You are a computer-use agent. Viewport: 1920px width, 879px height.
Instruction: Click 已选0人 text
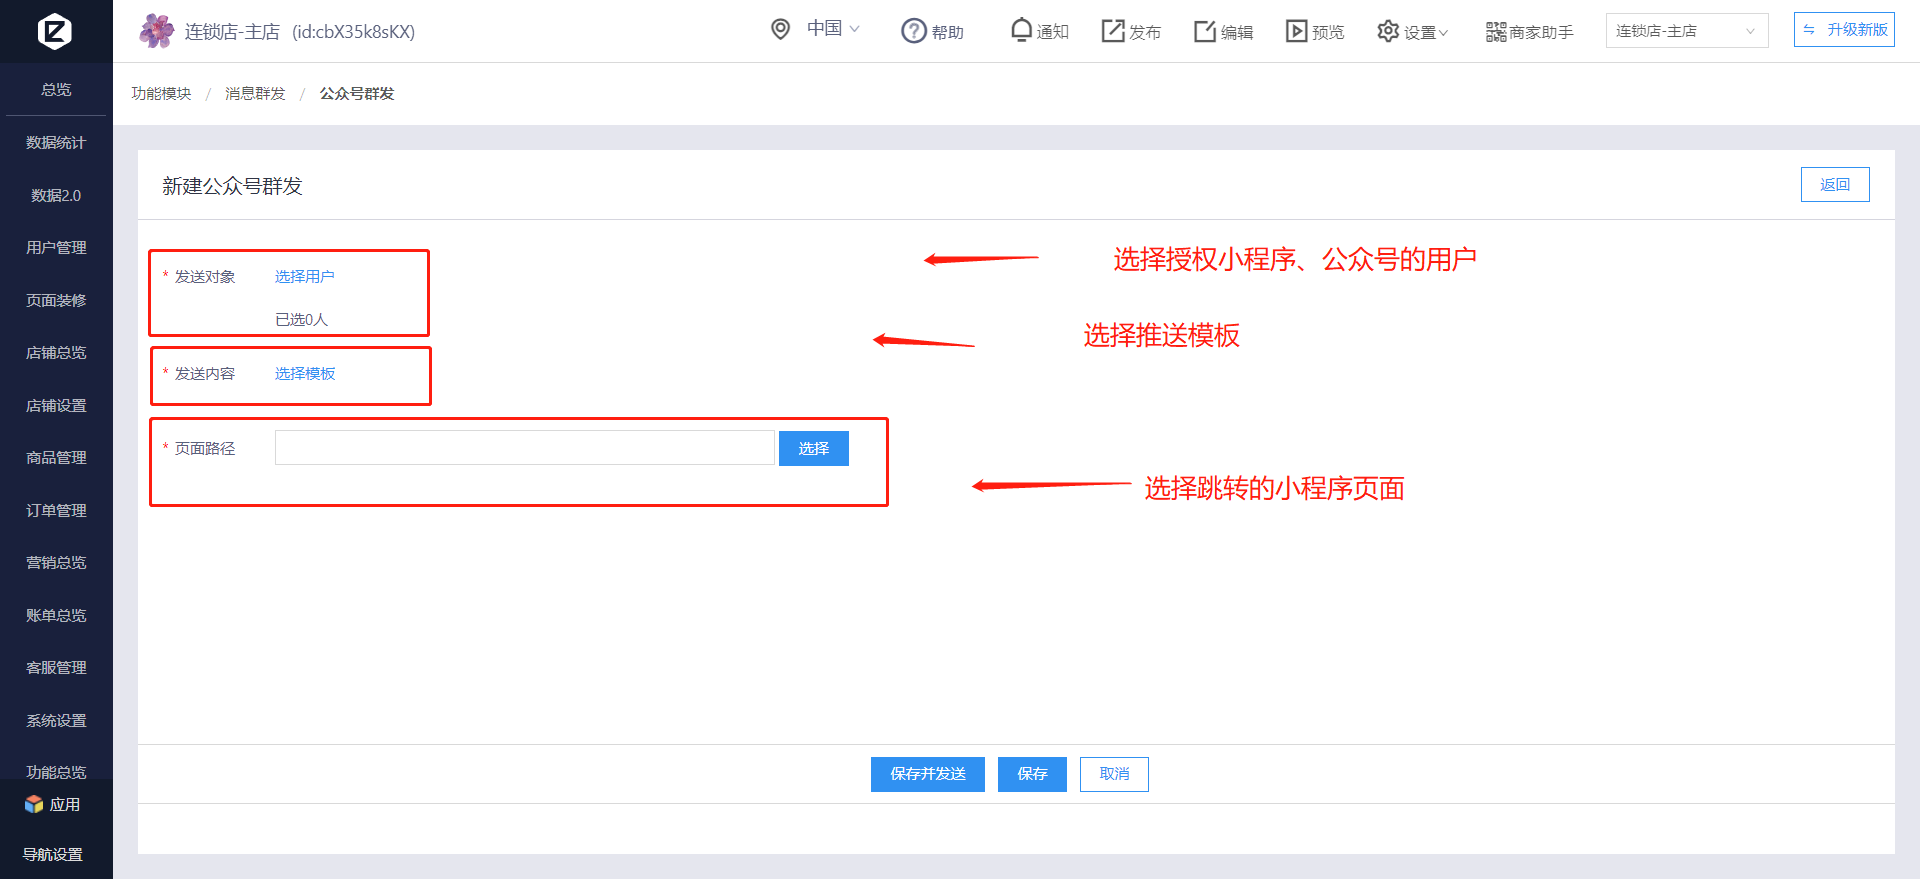tap(301, 320)
